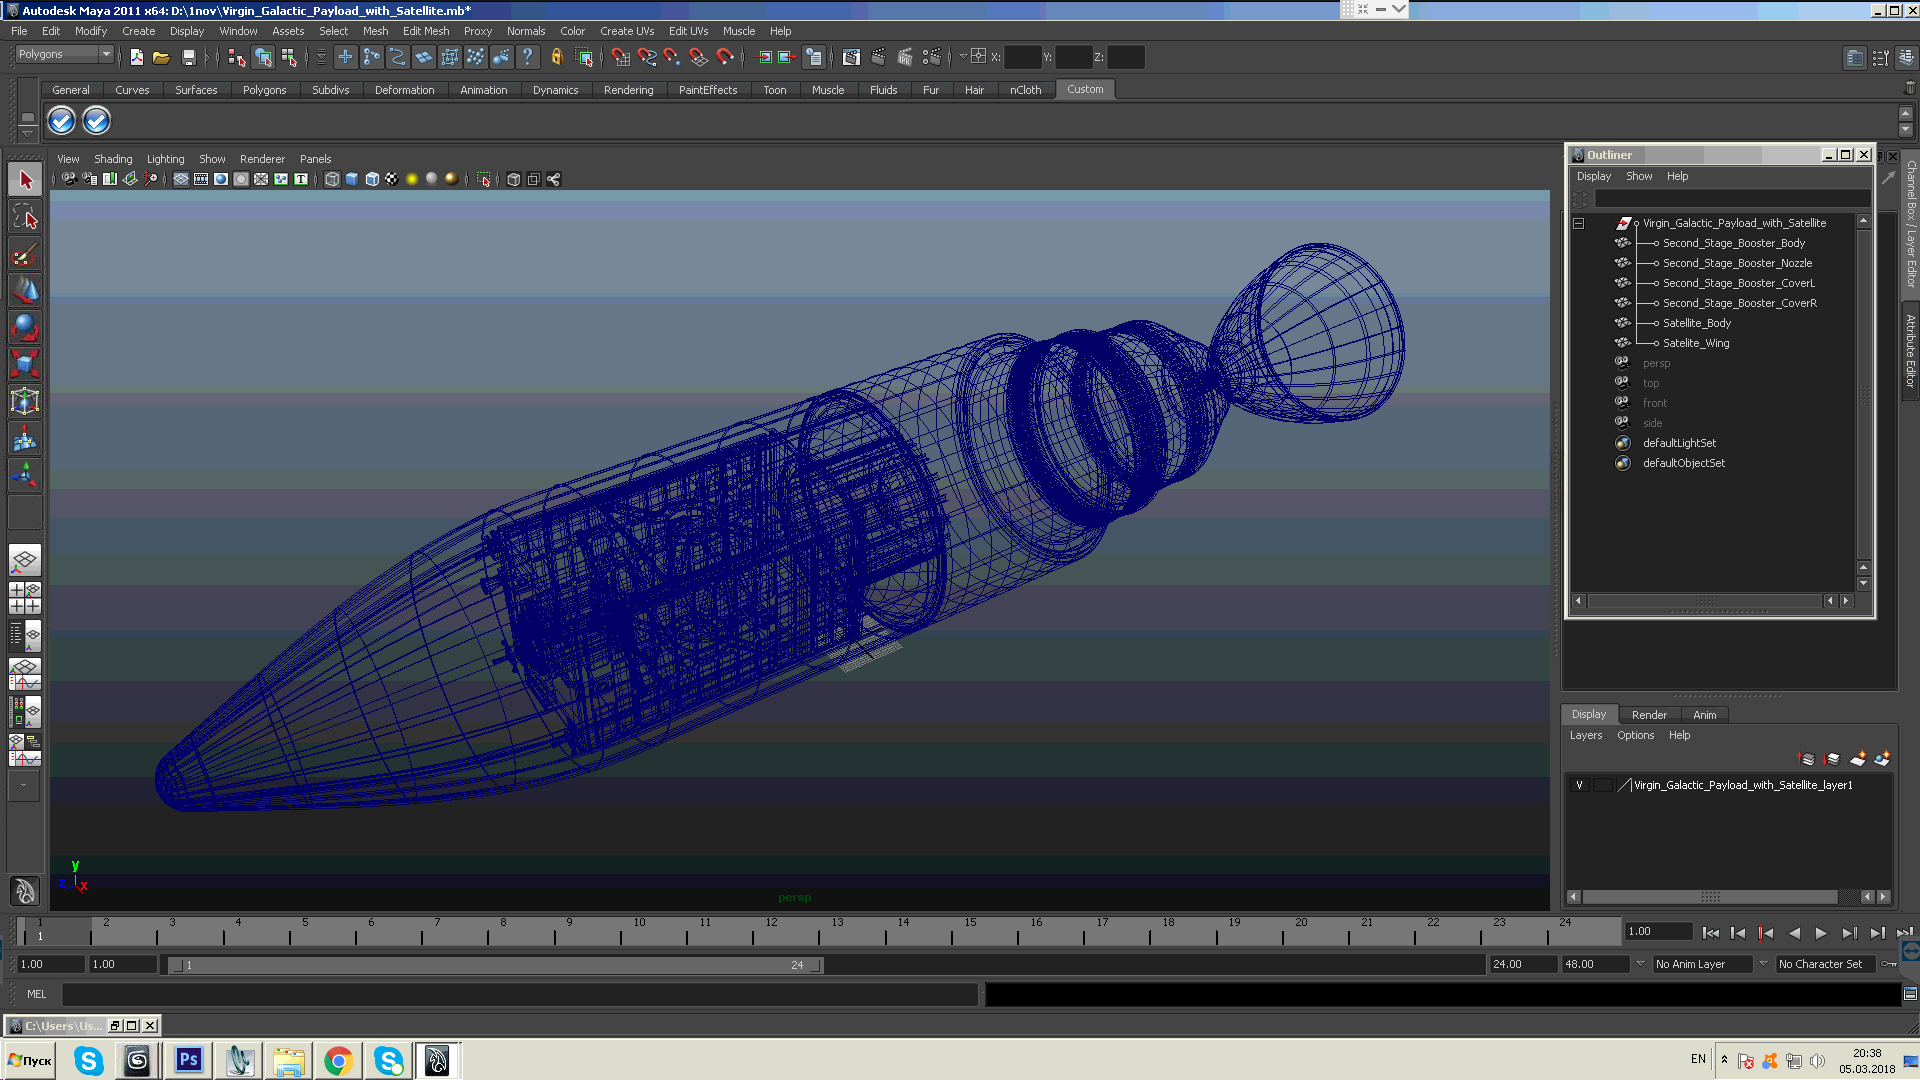The height and width of the screenshot is (1080, 1920).
Task: Open input field mode dropdown before X
Action: pos(963,56)
